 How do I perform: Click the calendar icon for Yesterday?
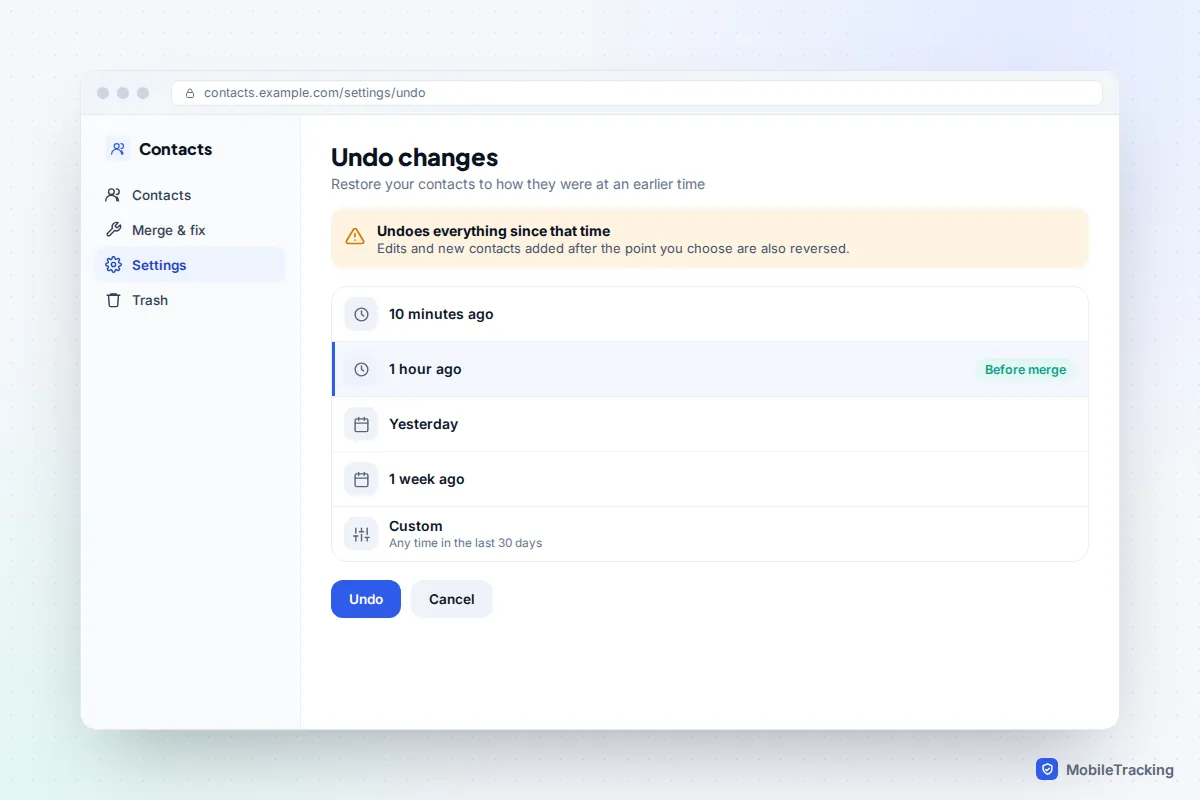[x=361, y=424]
